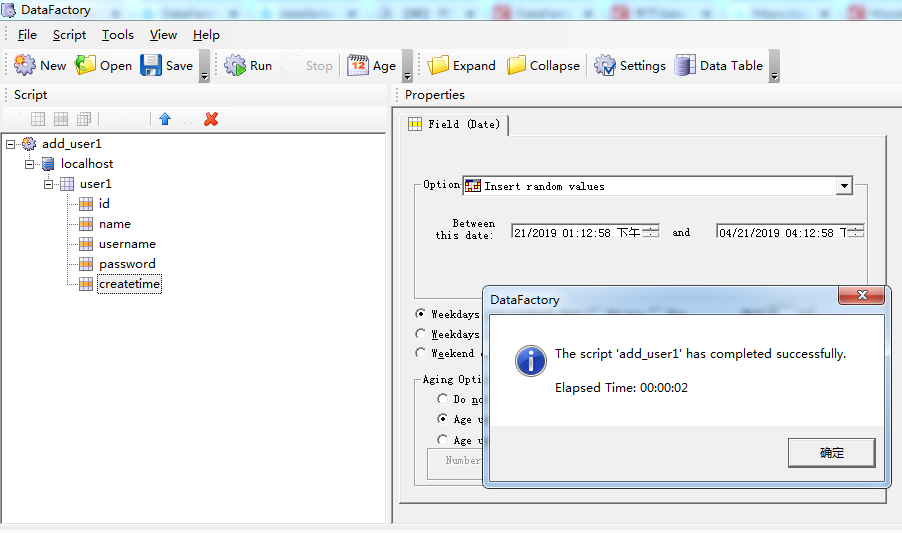Click the first grid icon in the Script toolbar

coord(38,119)
